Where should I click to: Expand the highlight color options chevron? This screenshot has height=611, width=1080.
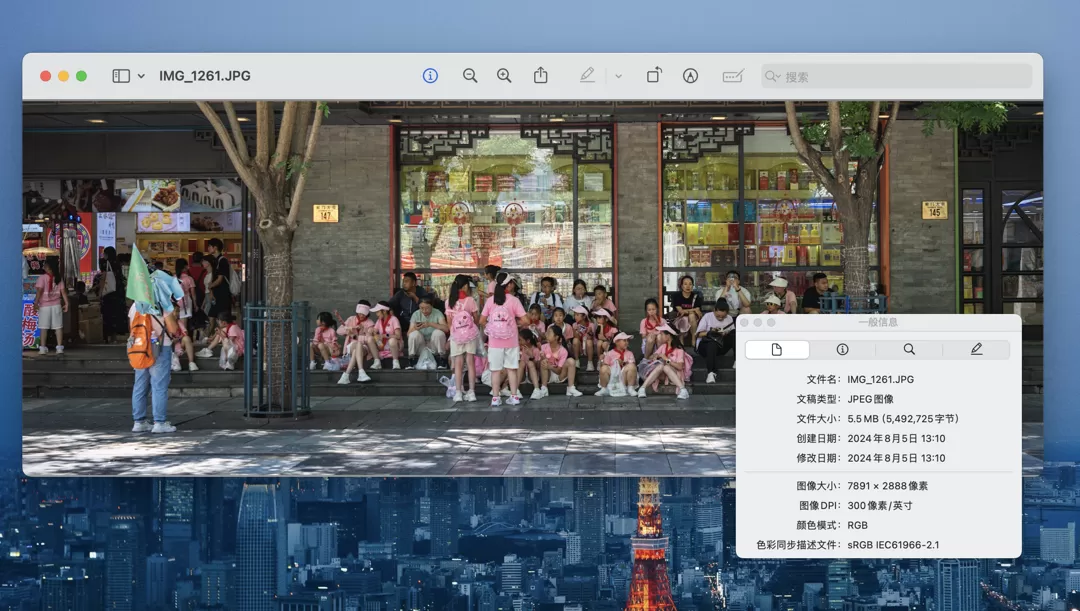[x=618, y=76]
